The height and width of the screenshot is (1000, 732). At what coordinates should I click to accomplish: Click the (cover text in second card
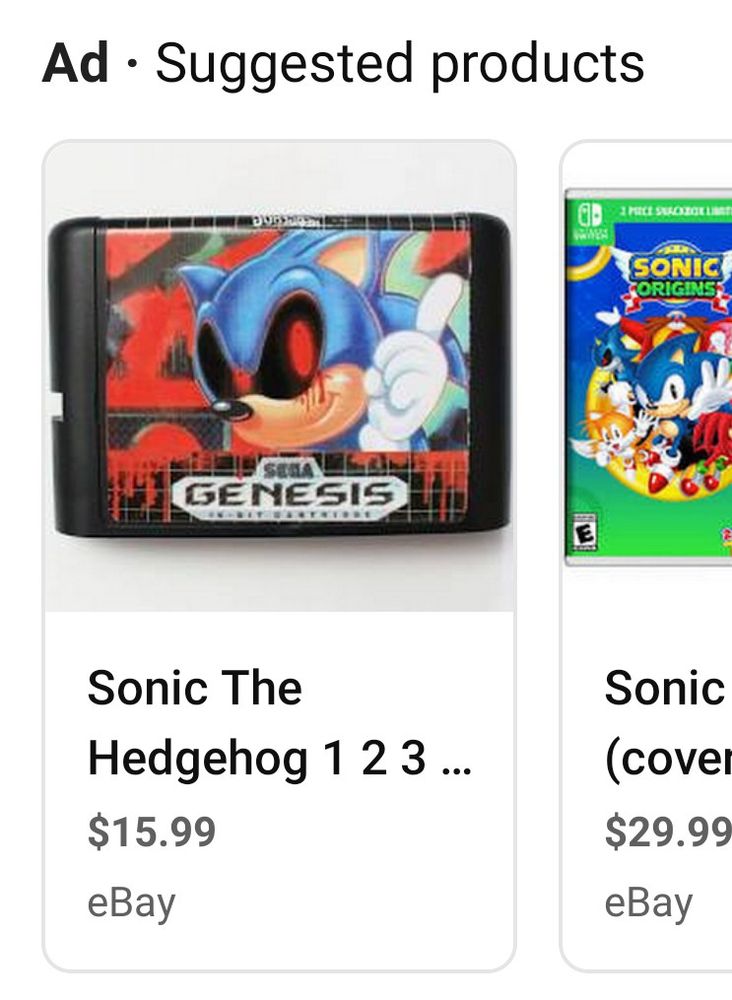coord(668,760)
